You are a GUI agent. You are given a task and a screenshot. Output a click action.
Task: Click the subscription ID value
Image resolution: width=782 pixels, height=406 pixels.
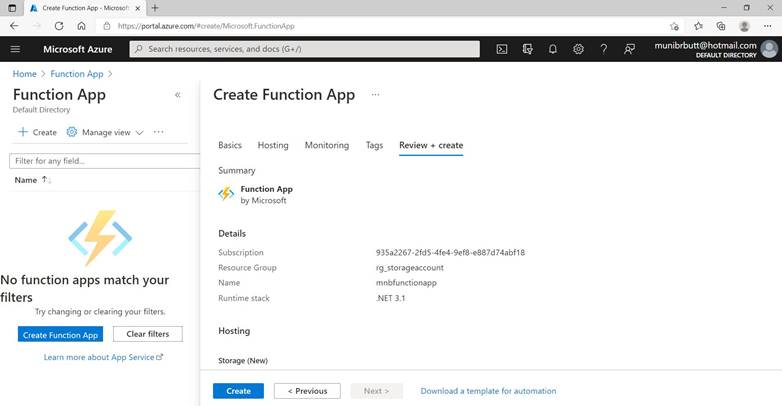(x=450, y=252)
